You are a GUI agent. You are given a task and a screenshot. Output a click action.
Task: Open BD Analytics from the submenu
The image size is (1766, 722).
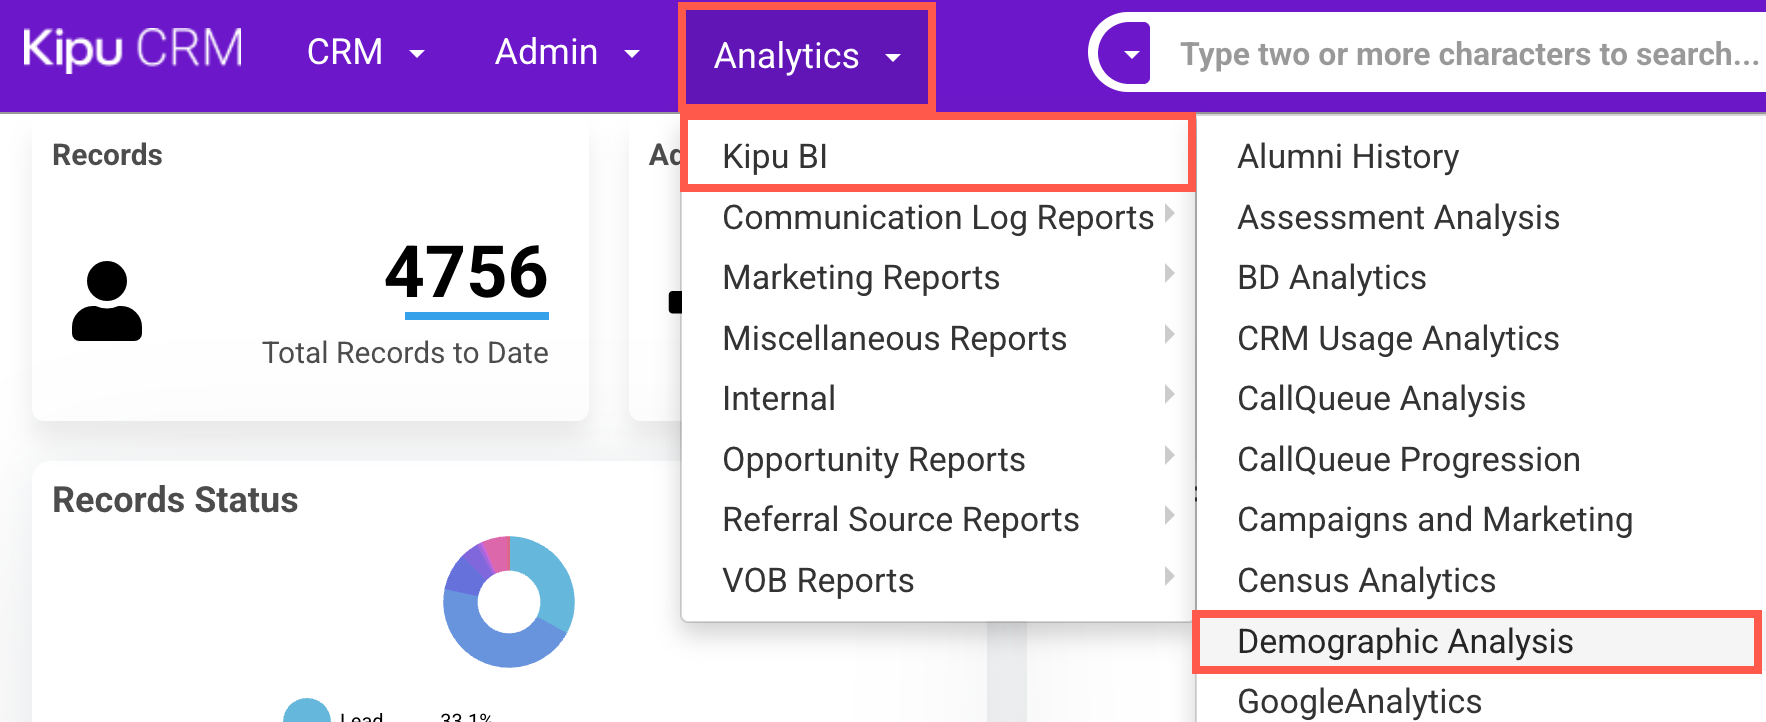point(1331,278)
